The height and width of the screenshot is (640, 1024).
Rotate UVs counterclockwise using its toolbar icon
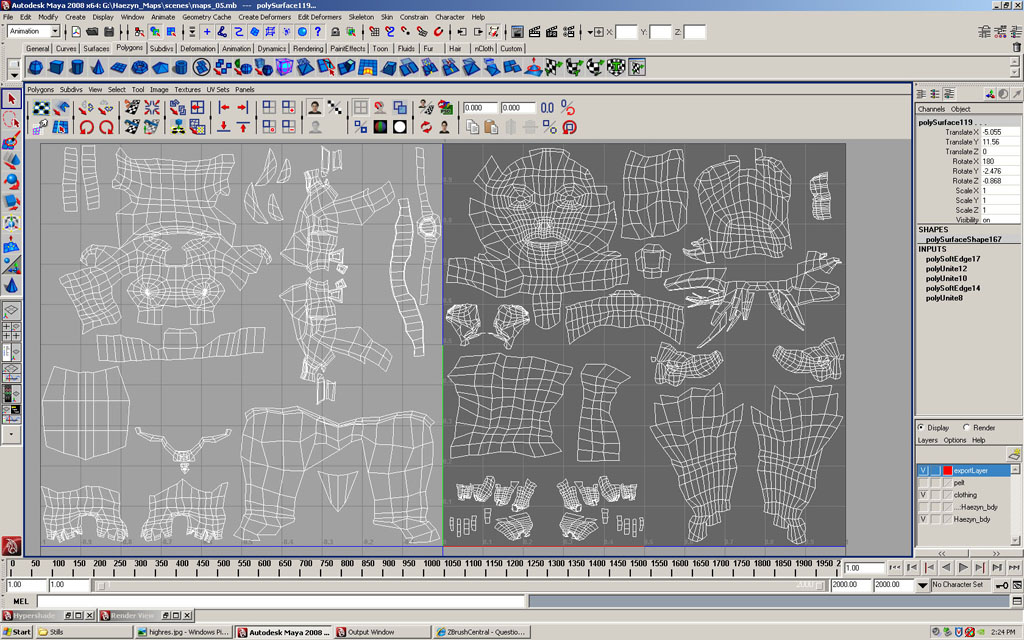(x=85, y=127)
